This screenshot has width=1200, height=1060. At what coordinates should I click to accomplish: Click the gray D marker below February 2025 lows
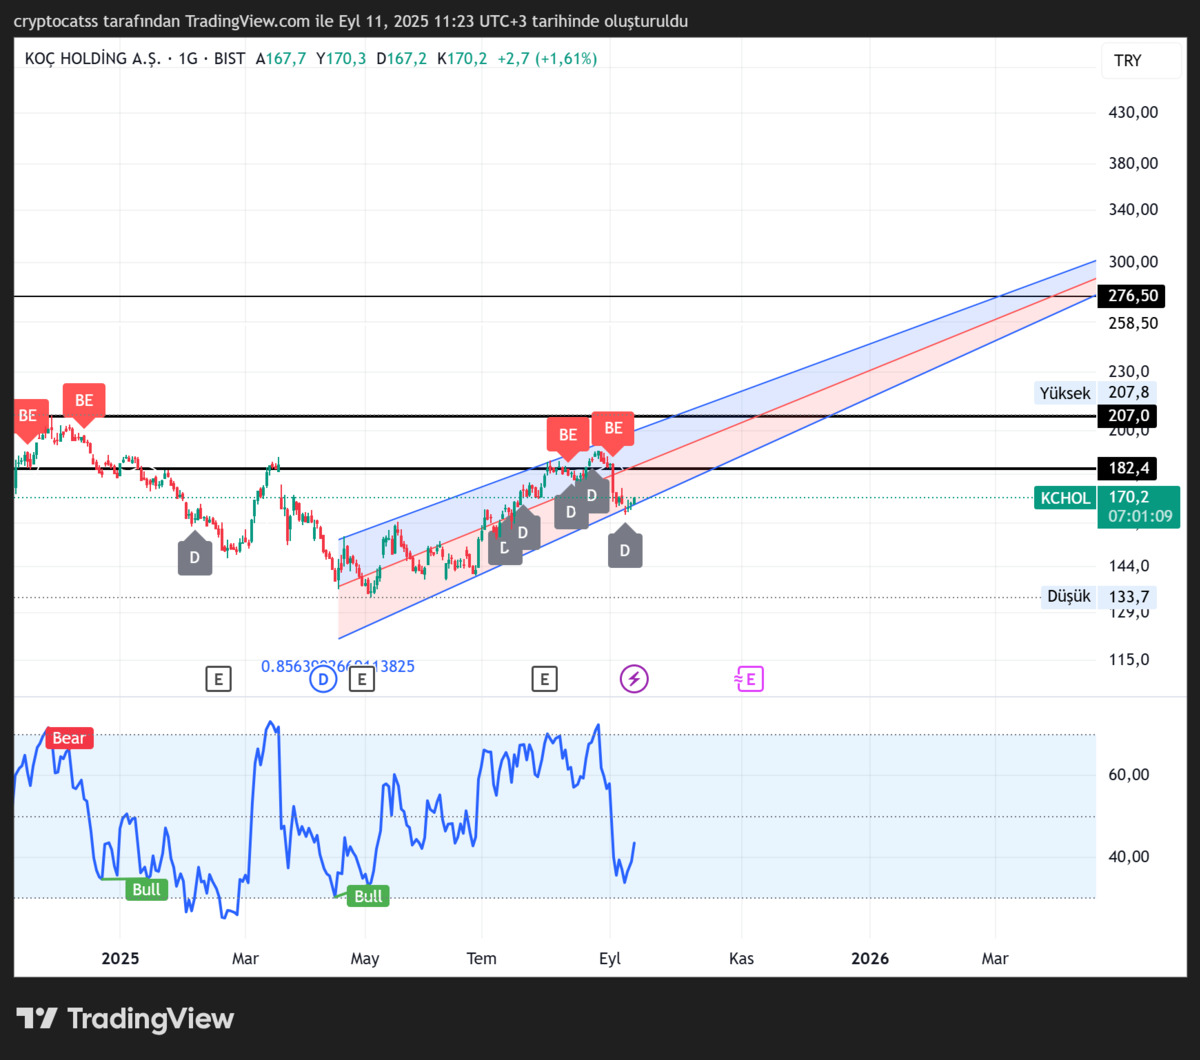point(195,555)
